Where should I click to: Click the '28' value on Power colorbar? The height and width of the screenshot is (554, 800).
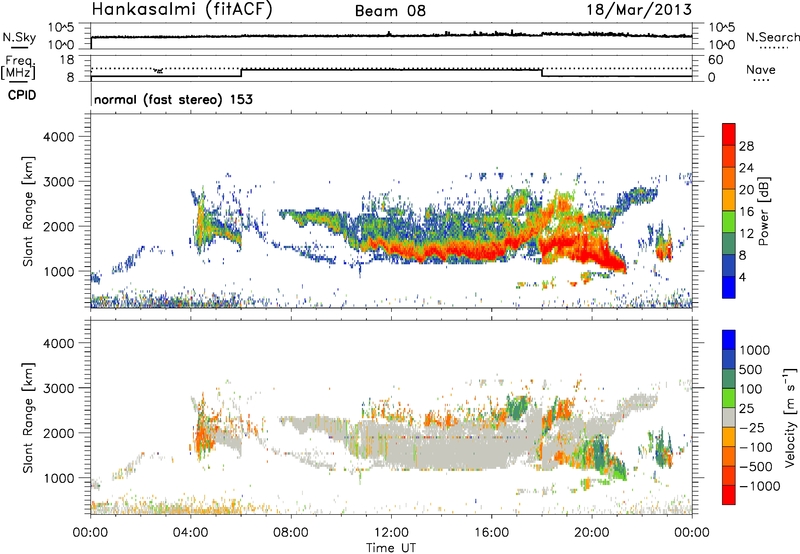click(x=746, y=146)
